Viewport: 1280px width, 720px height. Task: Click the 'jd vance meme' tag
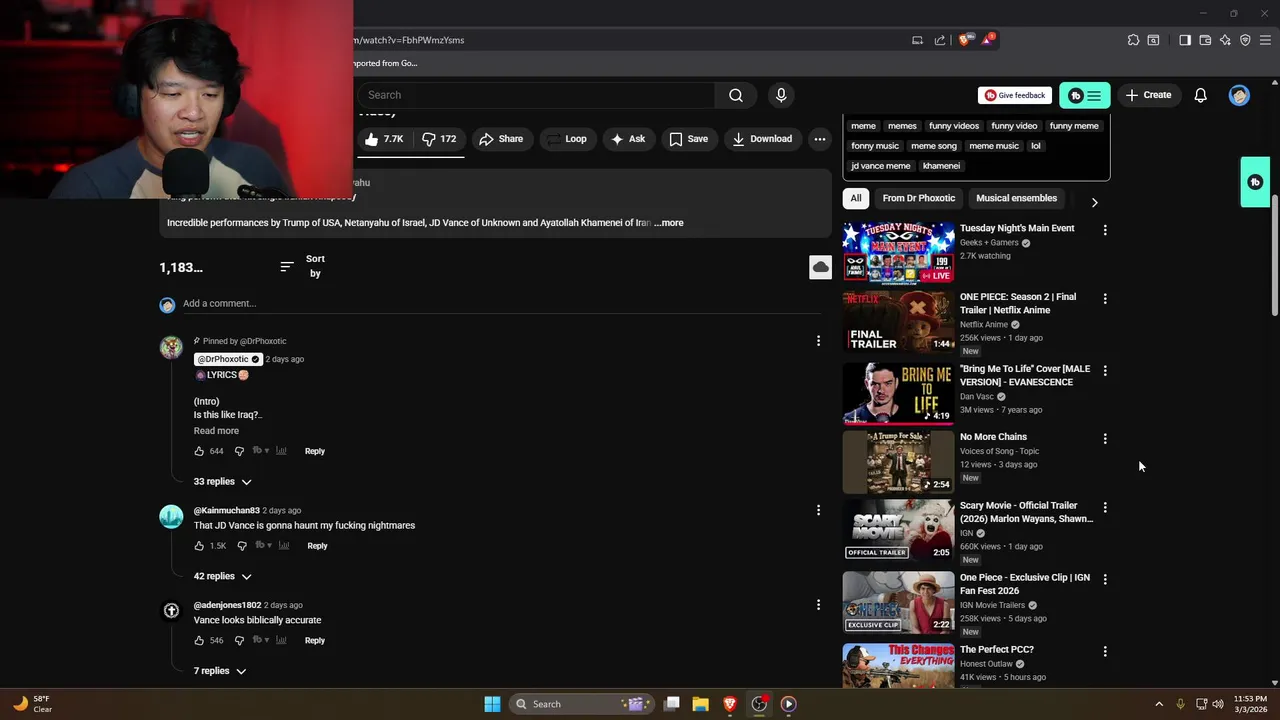point(881,166)
